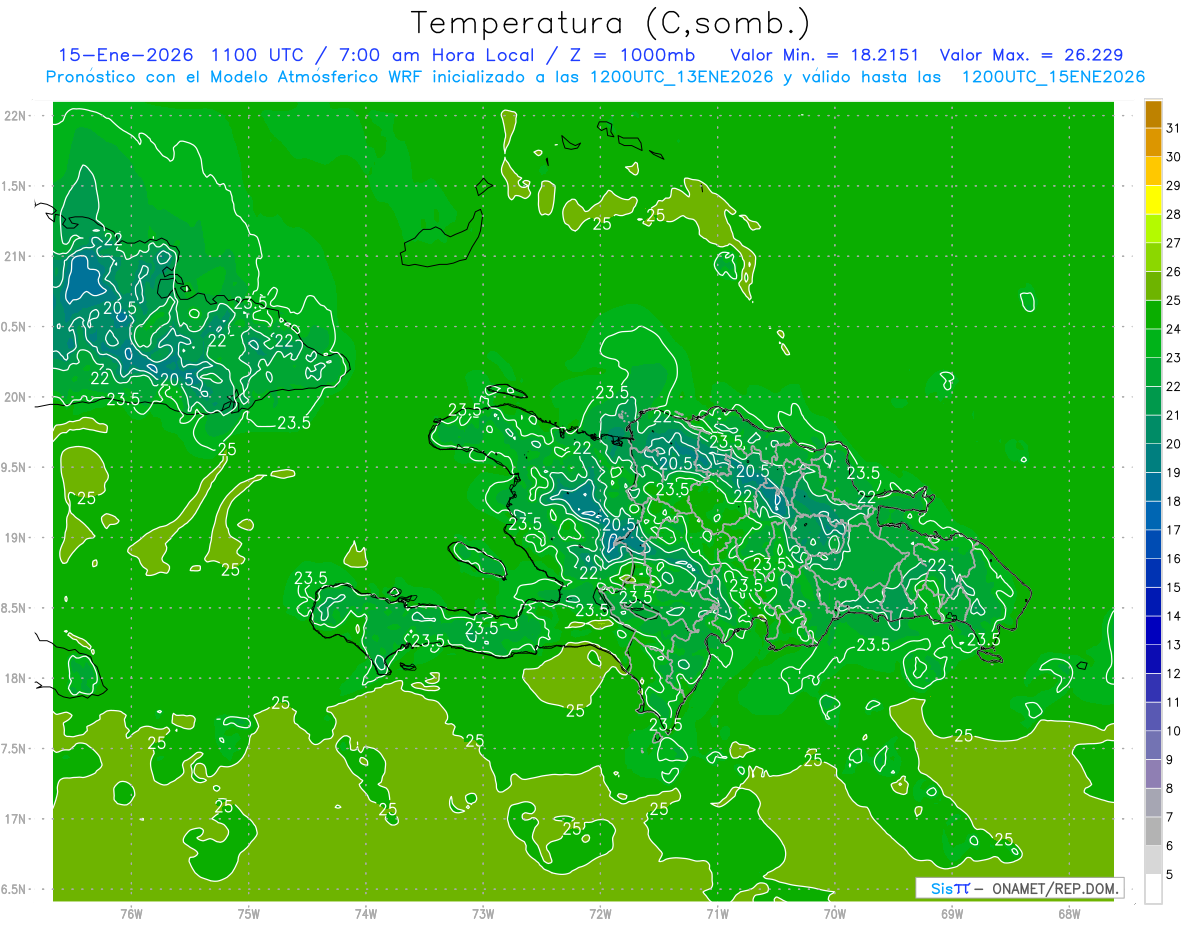This screenshot has width=1200, height=927.
Task: Click the title 'Temperatura (C,somb.)'
Action: tap(610, 24)
